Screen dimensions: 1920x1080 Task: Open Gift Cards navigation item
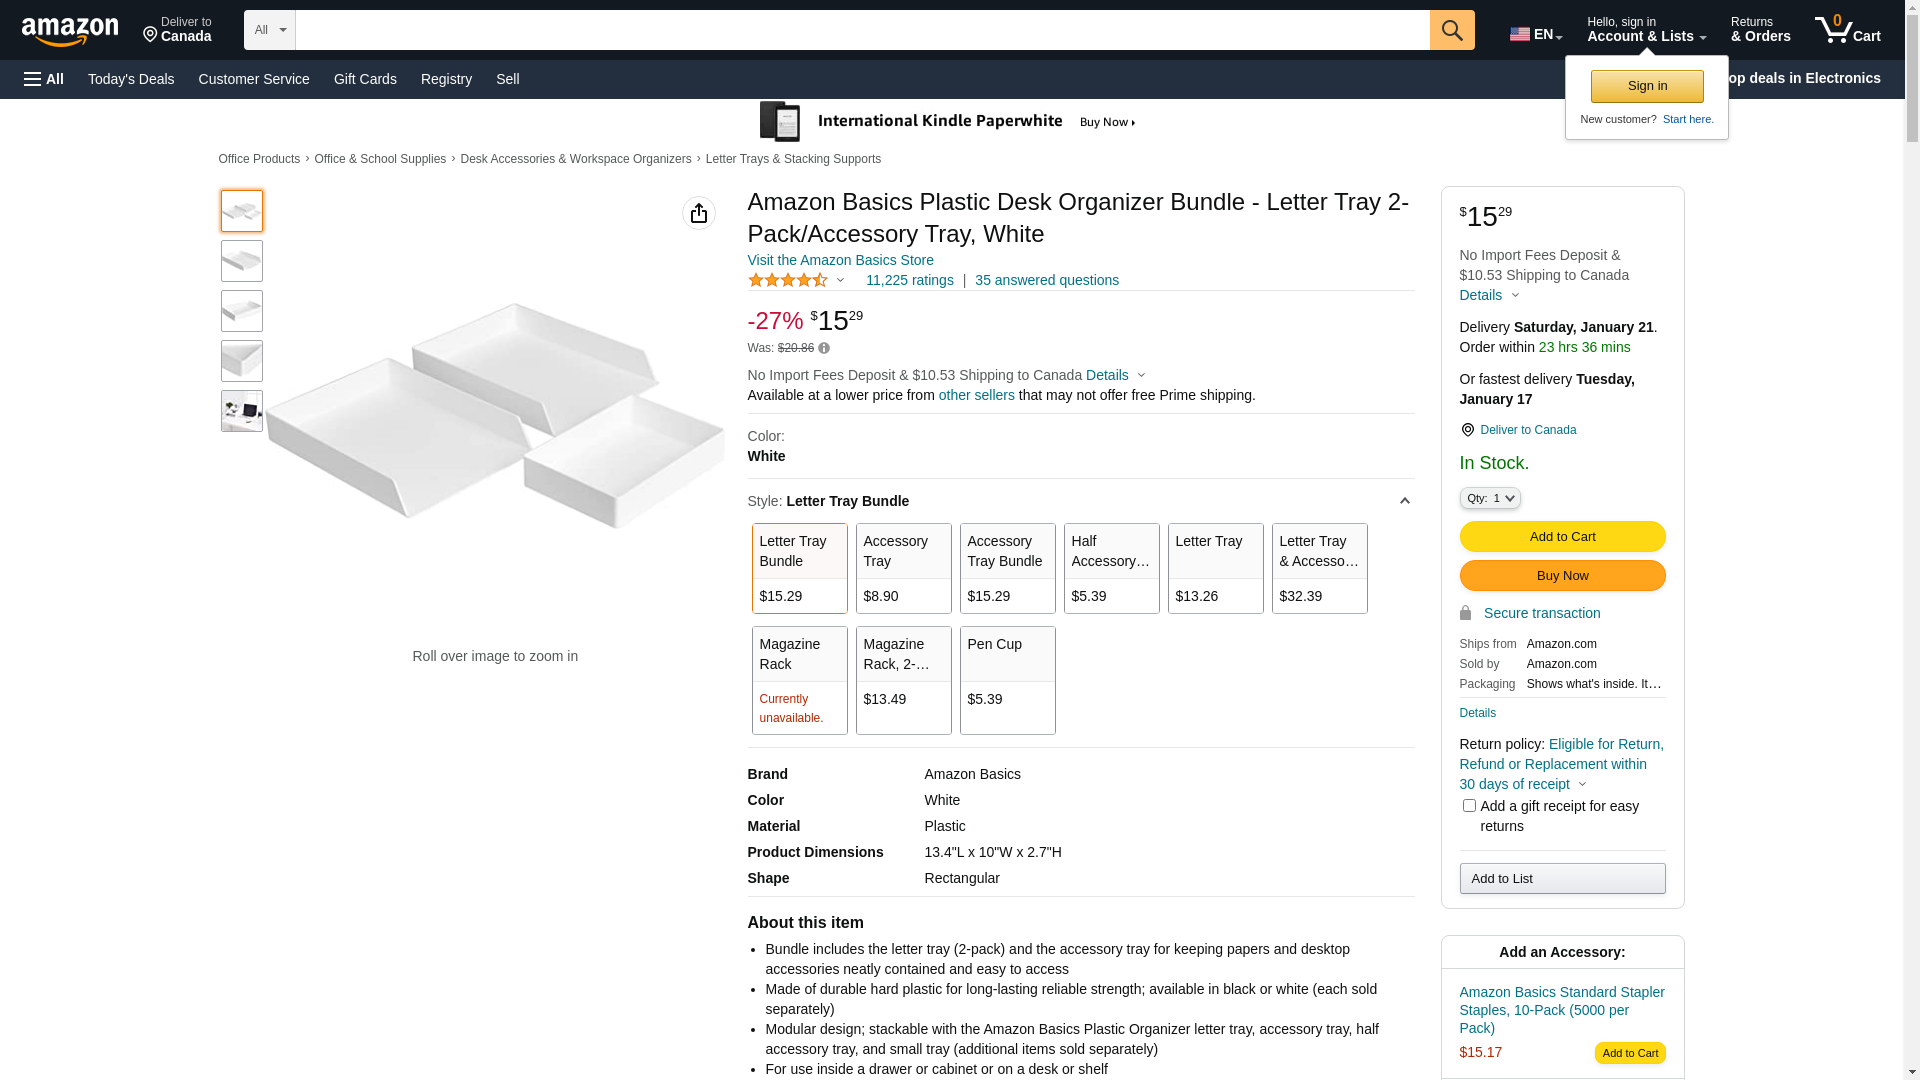(365, 79)
